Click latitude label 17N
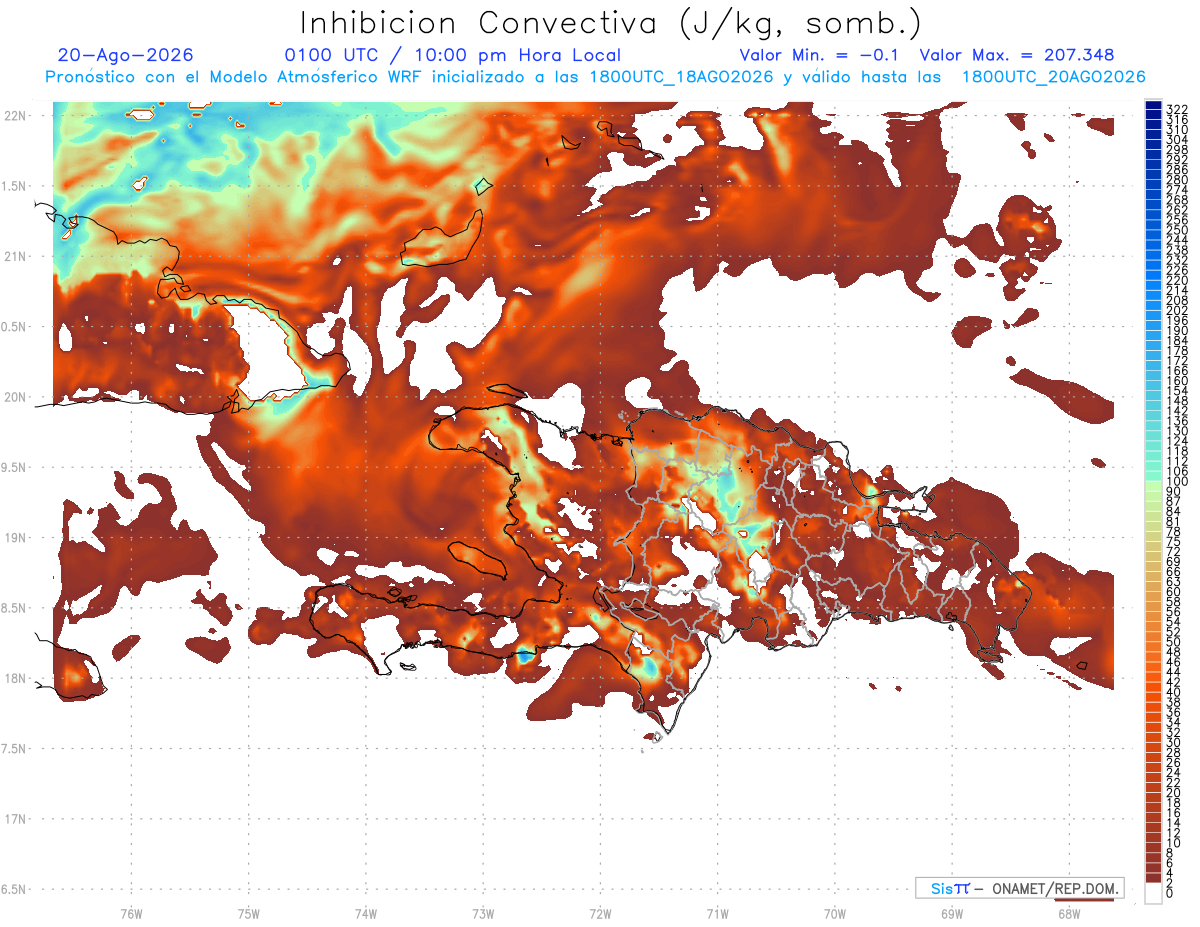Screen dimensions: 1200x927 click(14, 819)
